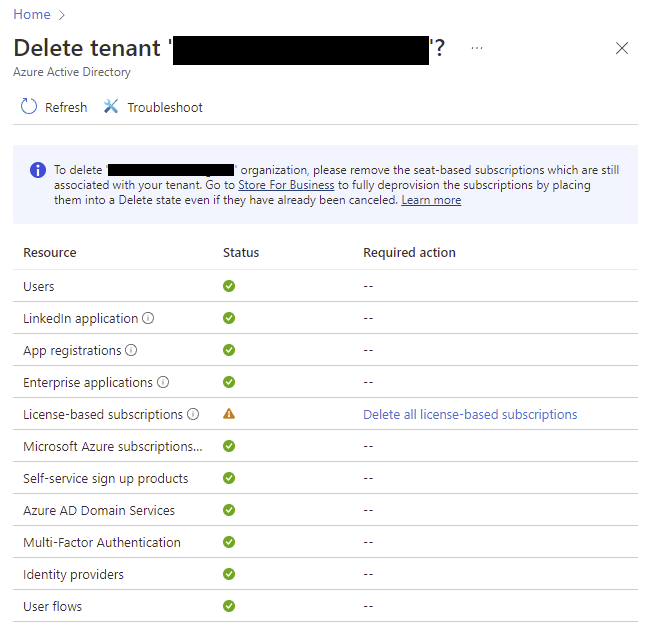Click Enterprise applications green check status
The image size is (654, 643).
click(229, 382)
